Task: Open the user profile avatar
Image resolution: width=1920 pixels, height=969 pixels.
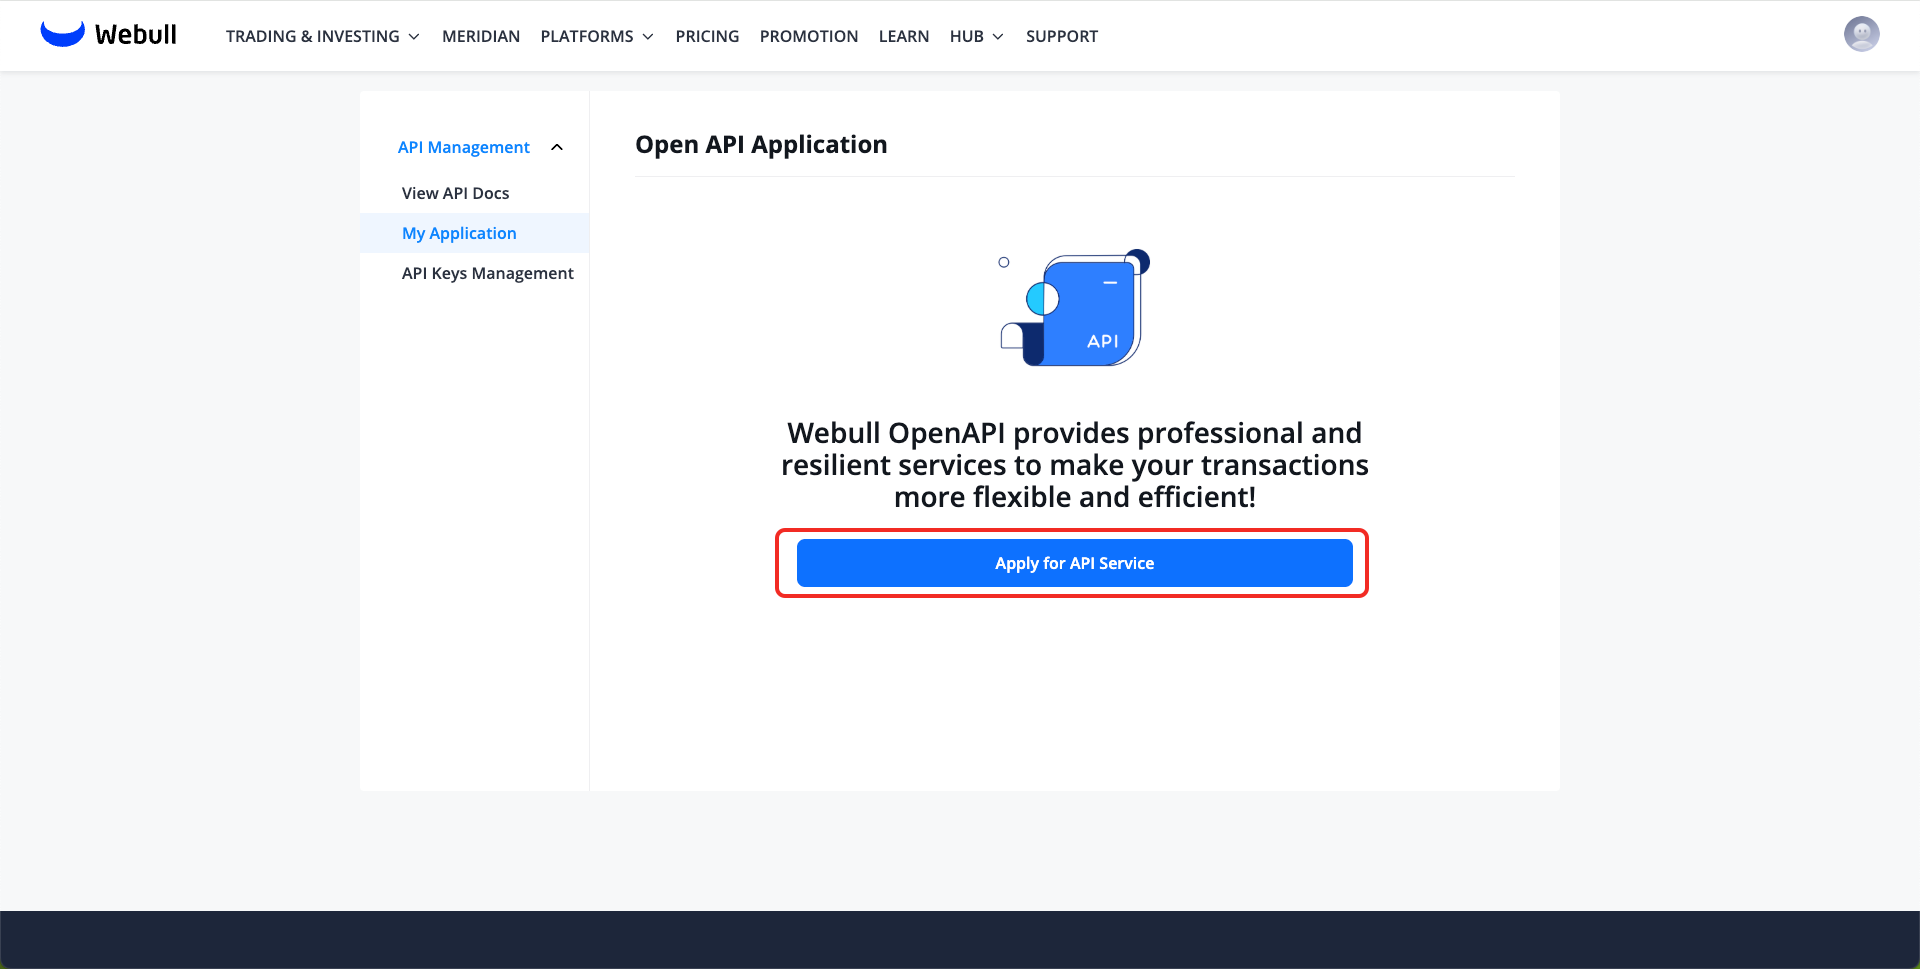Action: click(x=1861, y=34)
